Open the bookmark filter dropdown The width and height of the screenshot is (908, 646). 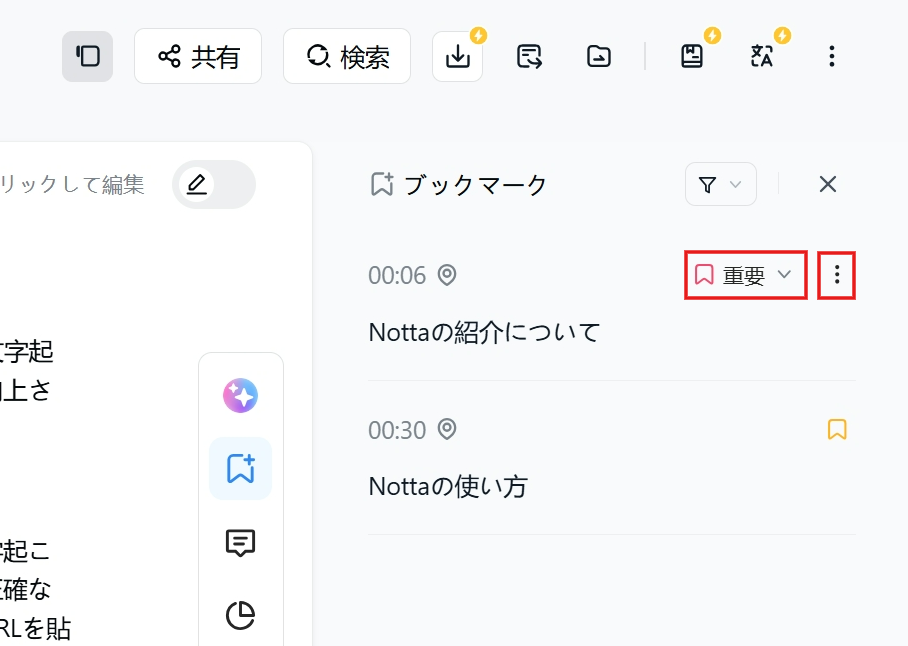point(720,185)
